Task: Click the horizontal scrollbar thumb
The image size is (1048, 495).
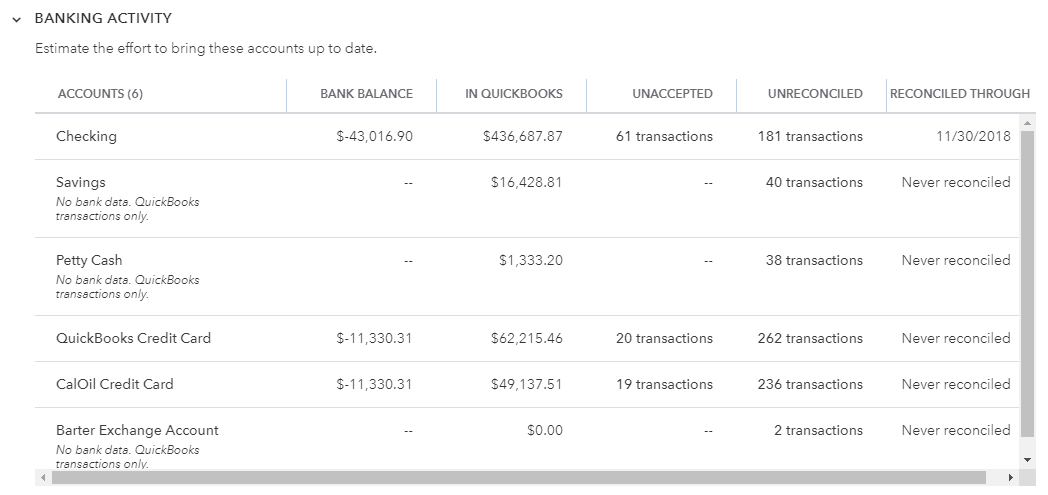Action: (x=519, y=478)
